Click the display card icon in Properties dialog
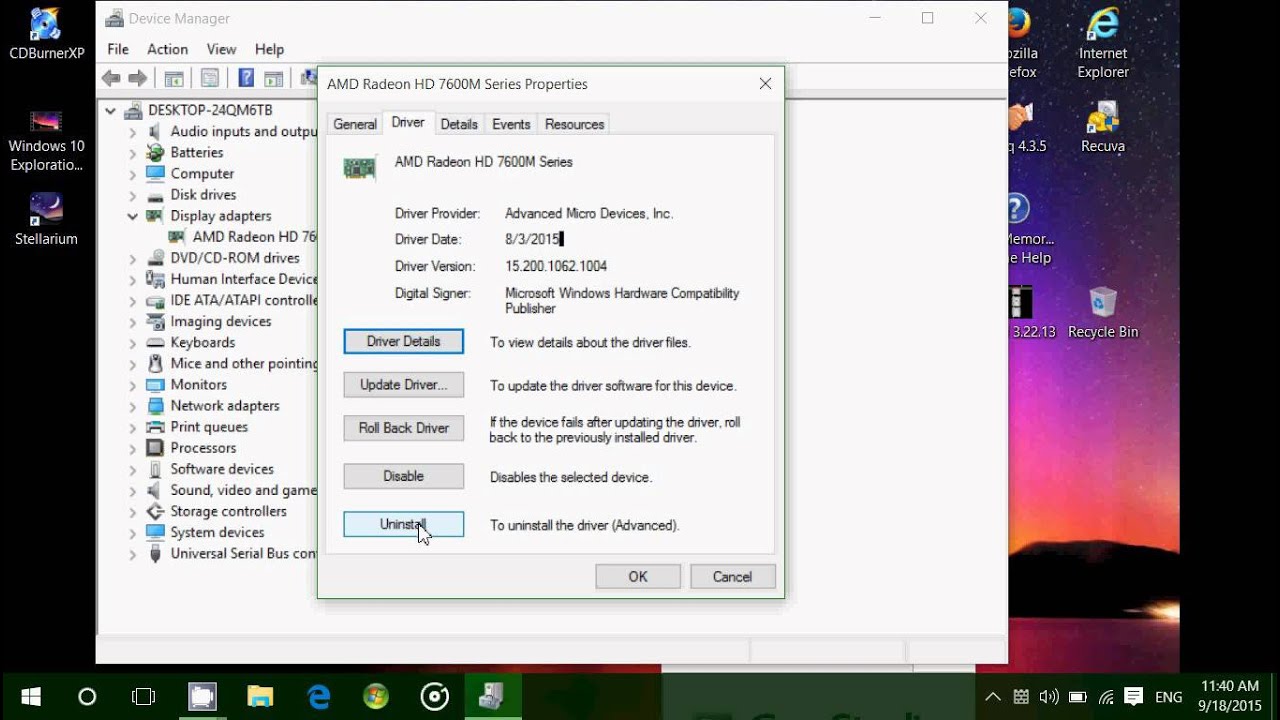The image size is (1280, 720). click(x=359, y=168)
